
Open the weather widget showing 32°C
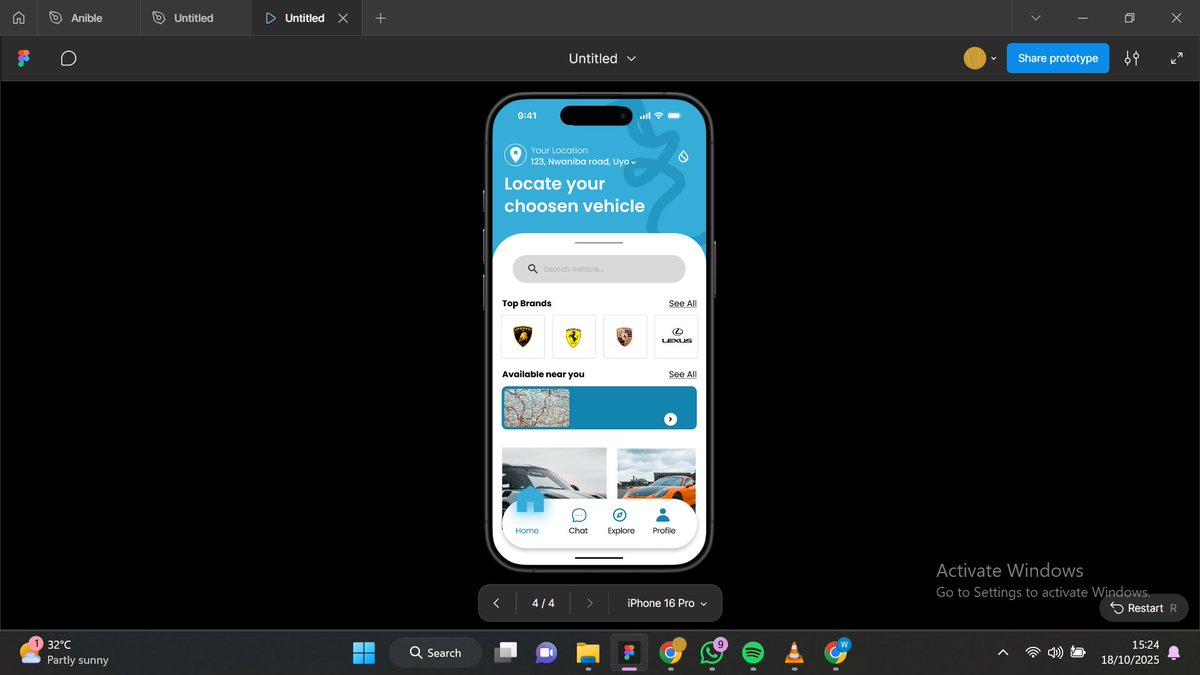click(65, 652)
